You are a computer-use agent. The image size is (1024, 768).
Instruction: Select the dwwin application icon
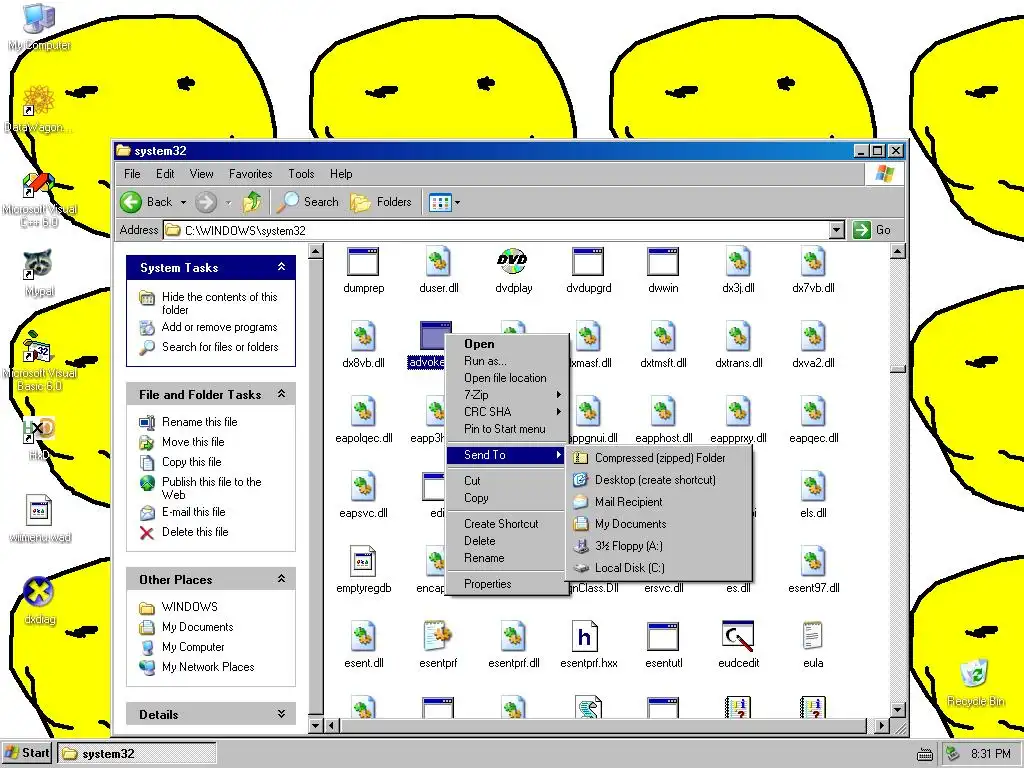pyautogui.click(x=663, y=262)
